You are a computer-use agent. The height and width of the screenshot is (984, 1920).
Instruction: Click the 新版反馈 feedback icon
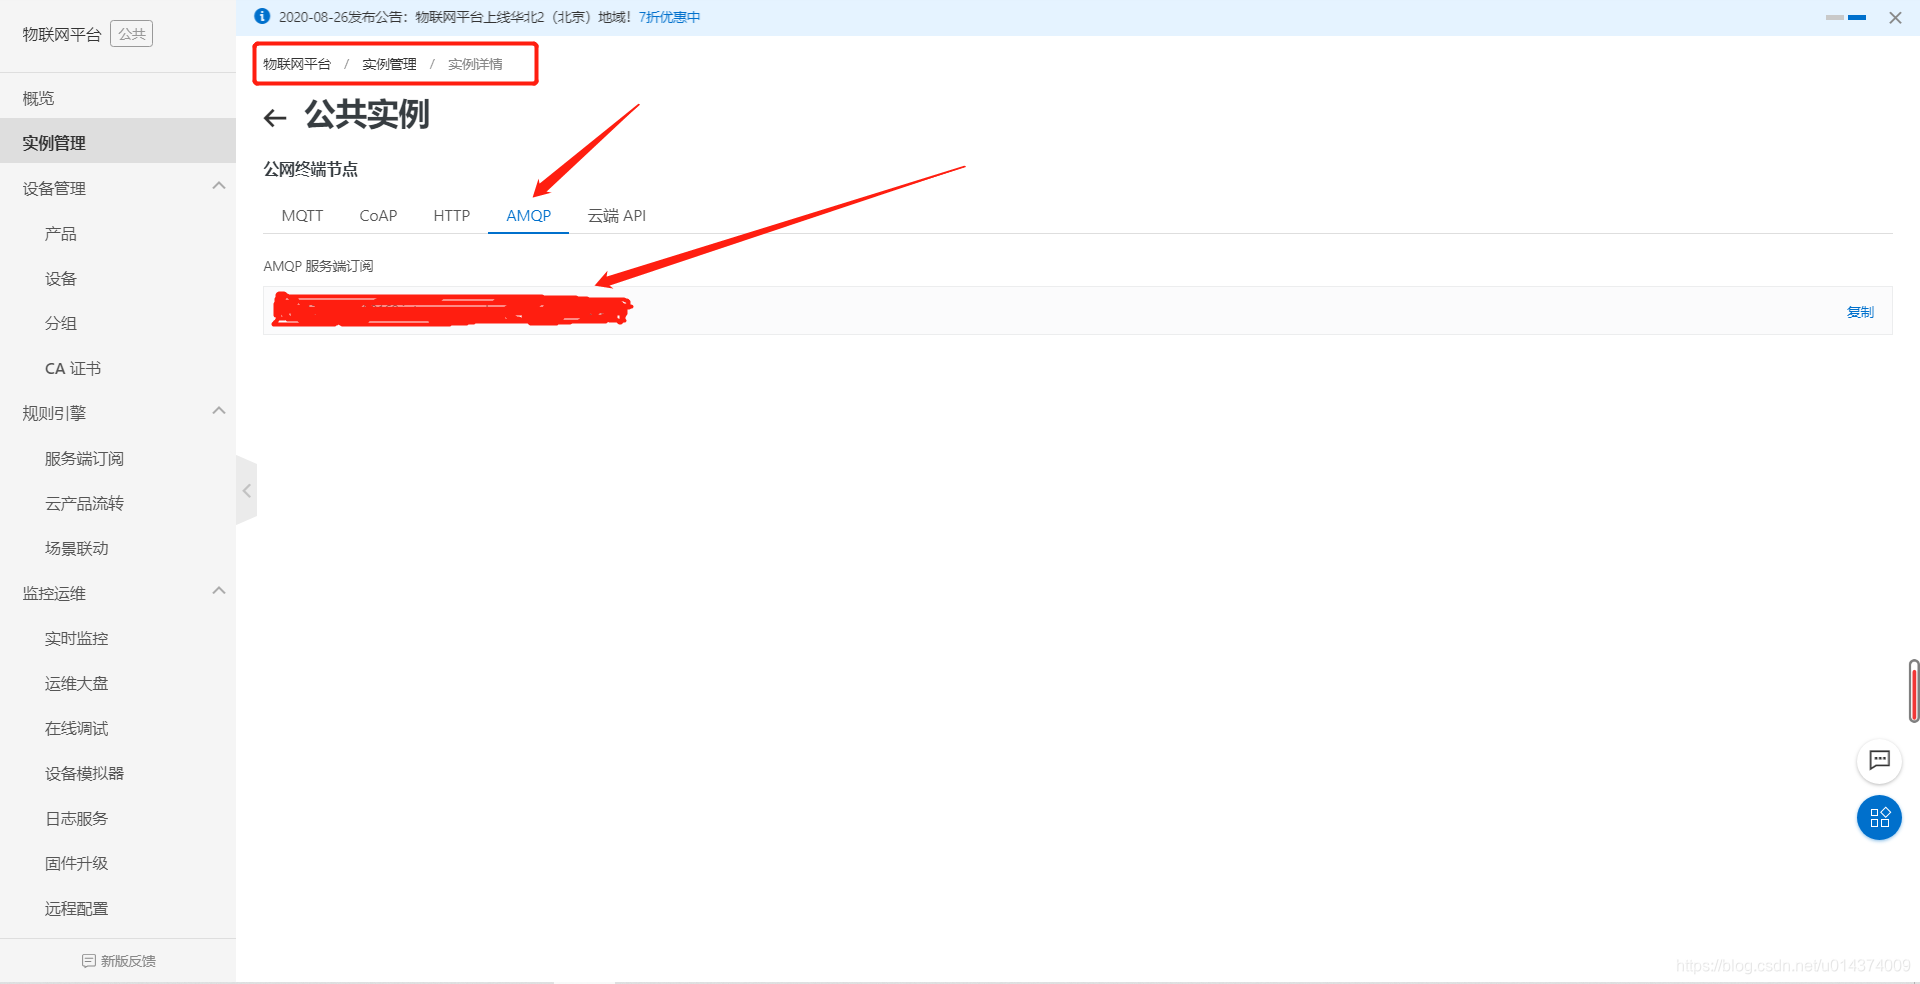[x=89, y=961]
